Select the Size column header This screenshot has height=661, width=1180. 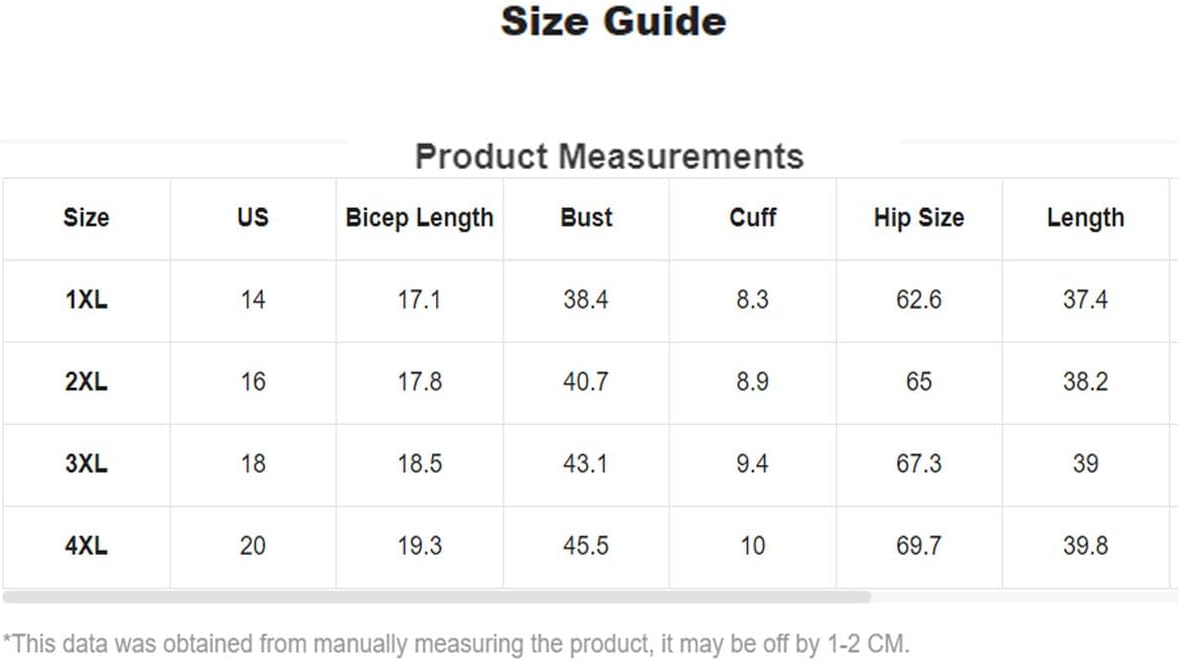(87, 218)
